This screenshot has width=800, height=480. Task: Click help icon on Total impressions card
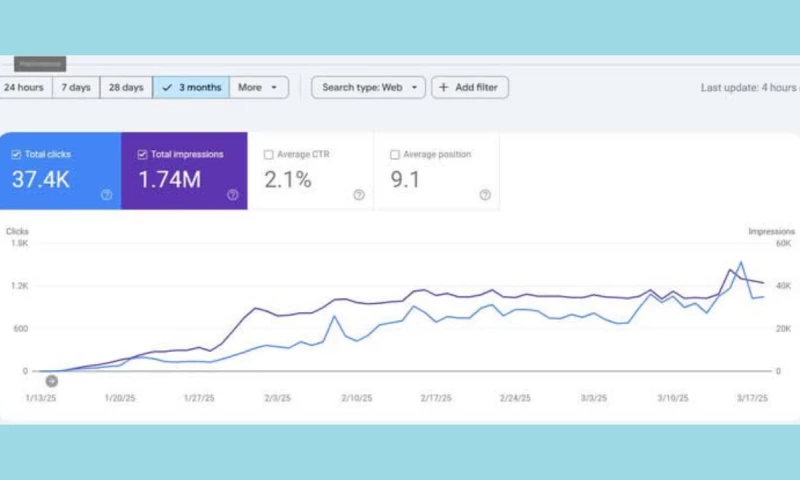click(233, 195)
